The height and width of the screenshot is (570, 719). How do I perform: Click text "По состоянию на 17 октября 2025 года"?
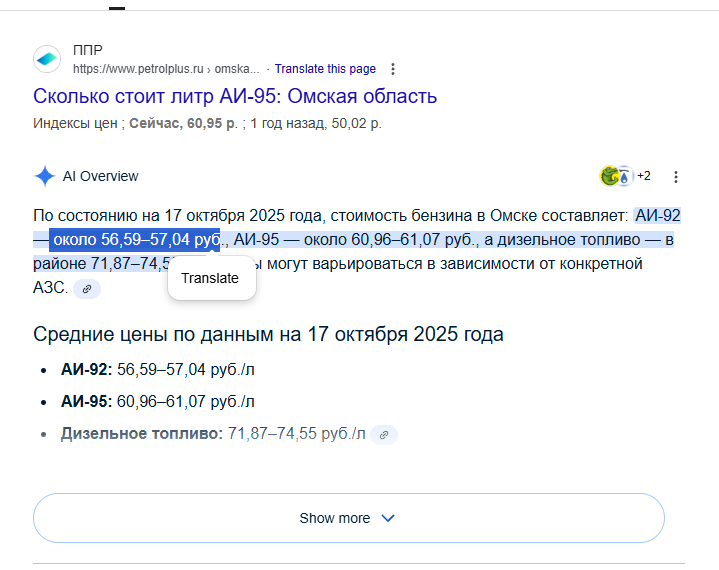[x=179, y=216]
